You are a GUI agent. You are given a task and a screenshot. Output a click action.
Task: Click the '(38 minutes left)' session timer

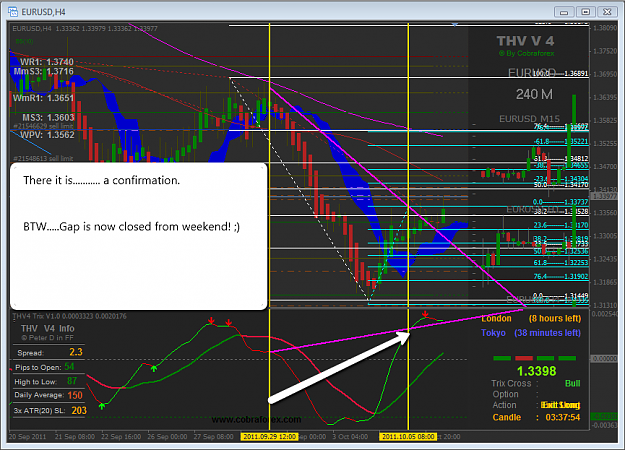pyautogui.click(x=547, y=333)
